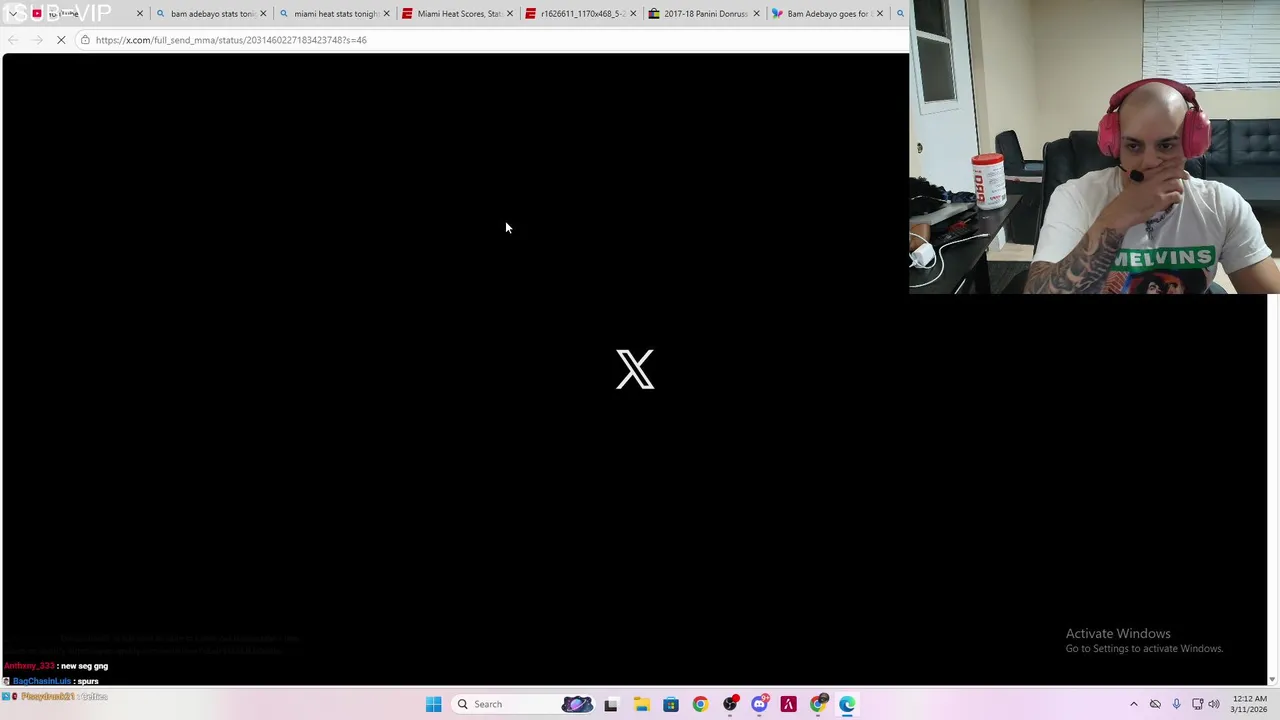Image resolution: width=1280 pixels, height=720 pixels.
Task: Open Task View from the taskbar
Action: tap(611, 704)
